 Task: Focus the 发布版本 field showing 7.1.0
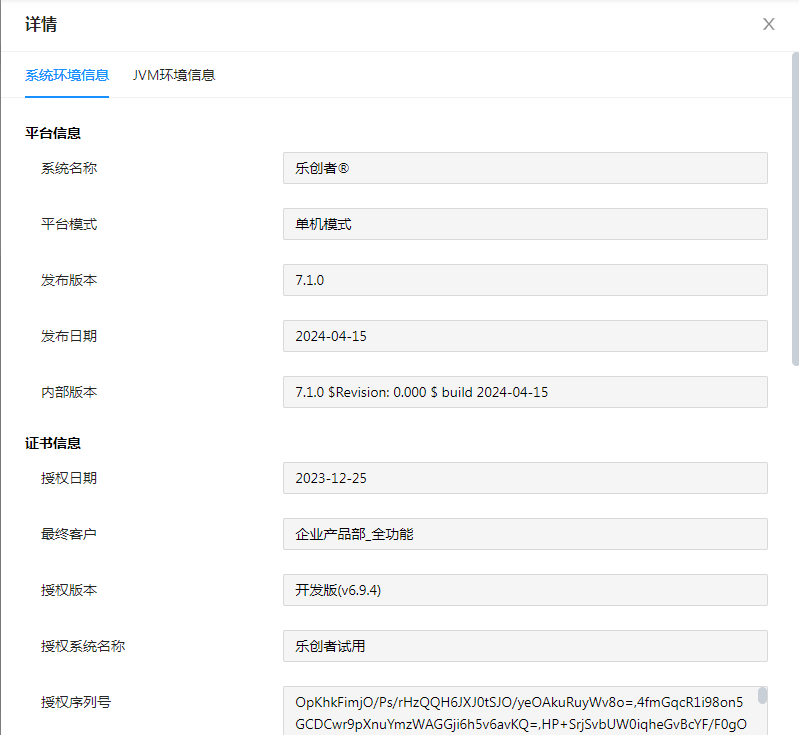(525, 280)
